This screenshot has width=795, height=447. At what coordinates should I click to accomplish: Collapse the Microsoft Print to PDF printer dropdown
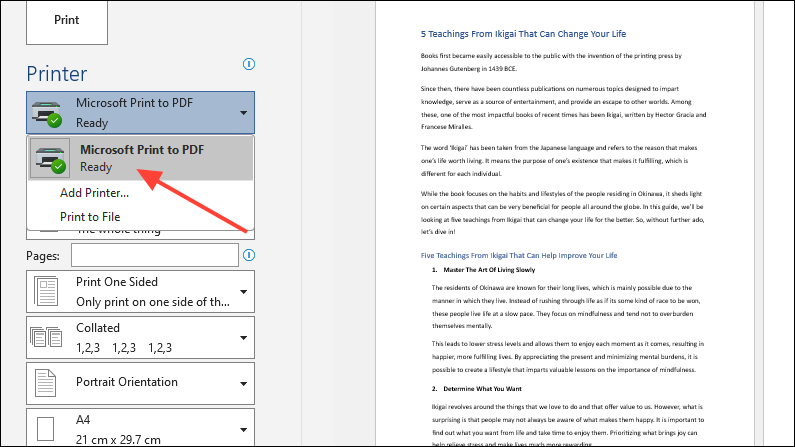click(x=140, y=113)
